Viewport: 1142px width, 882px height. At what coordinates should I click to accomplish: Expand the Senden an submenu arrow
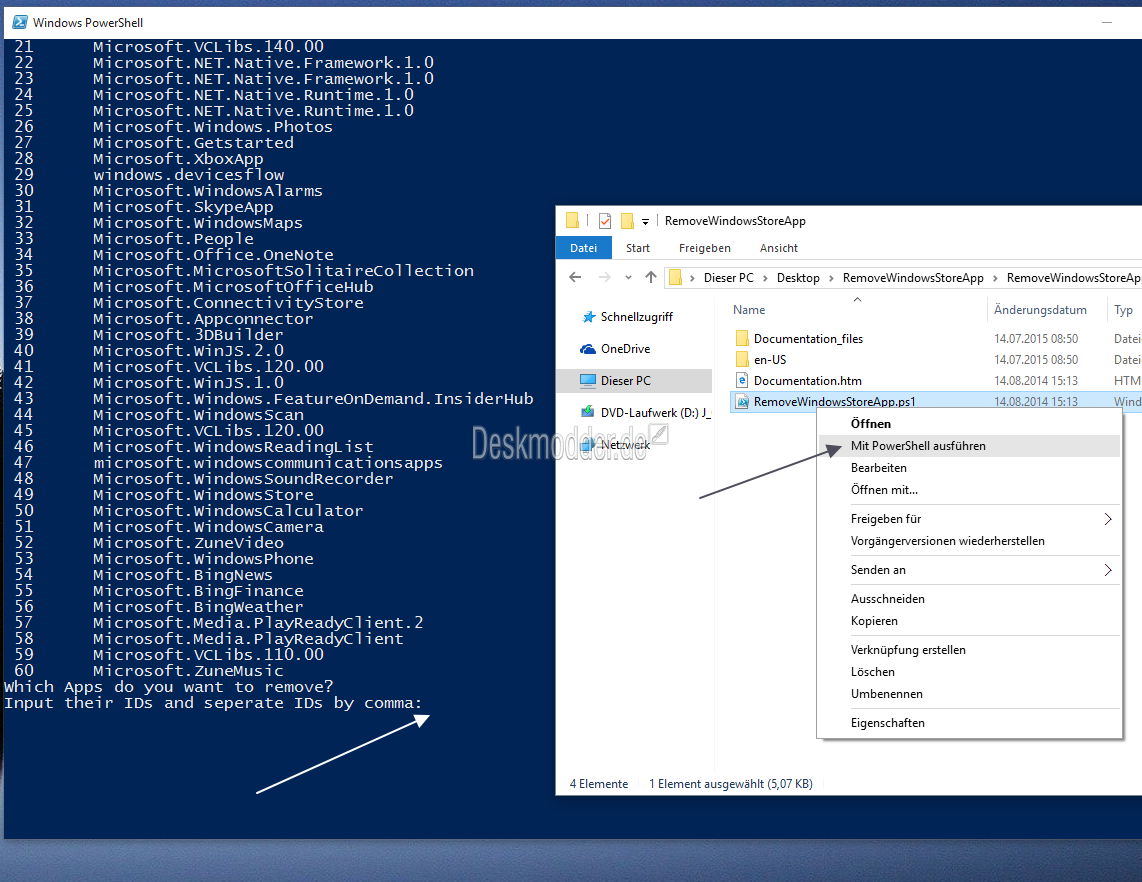click(x=1108, y=570)
